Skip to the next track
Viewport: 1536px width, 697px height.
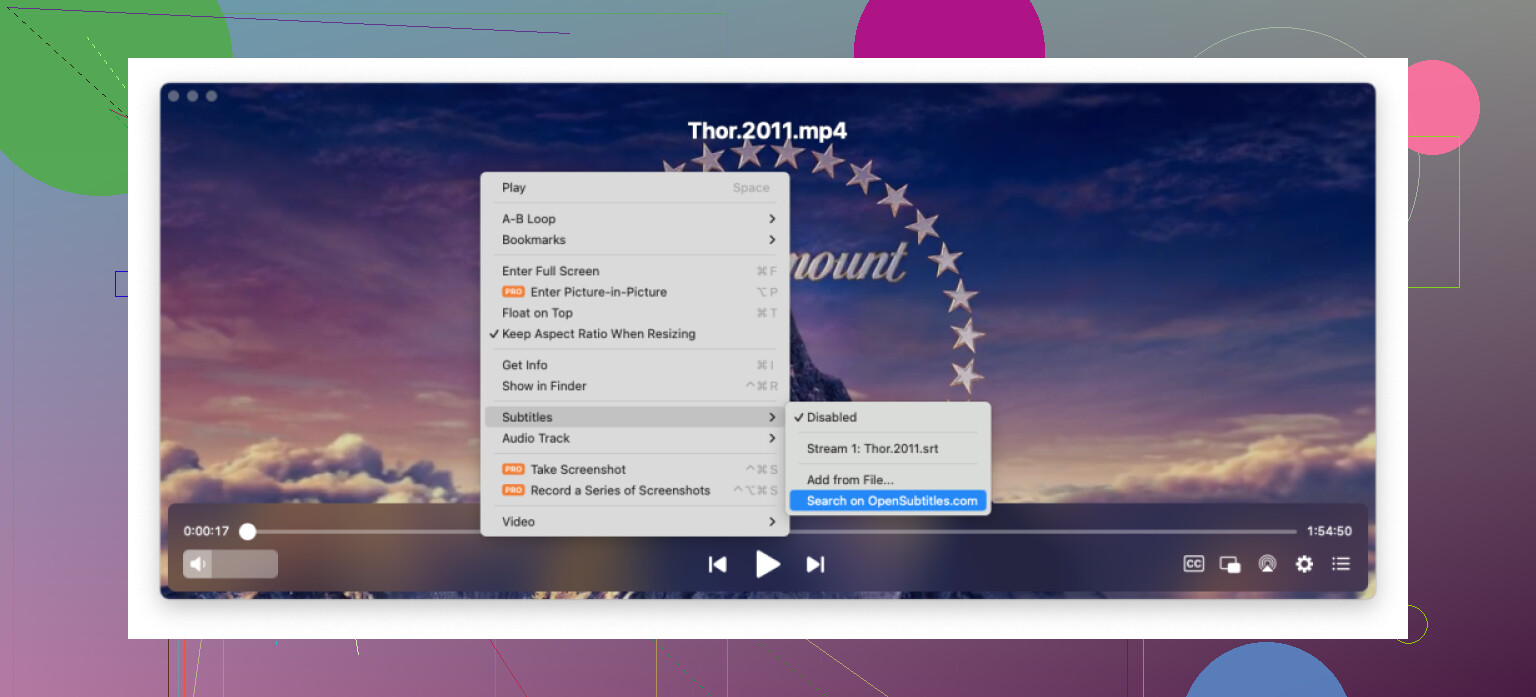coord(815,564)
